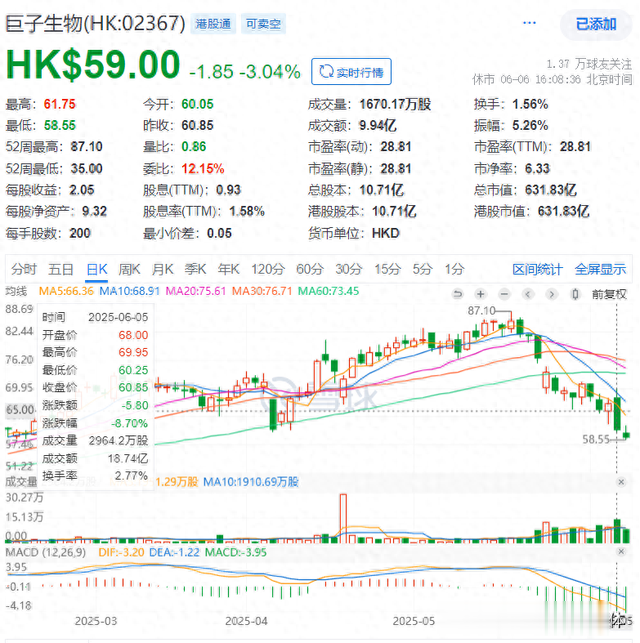The width and height of the screenshot is (640, 643).
Task: Switch to the 分时 chart tab
Action: point(24,269)
